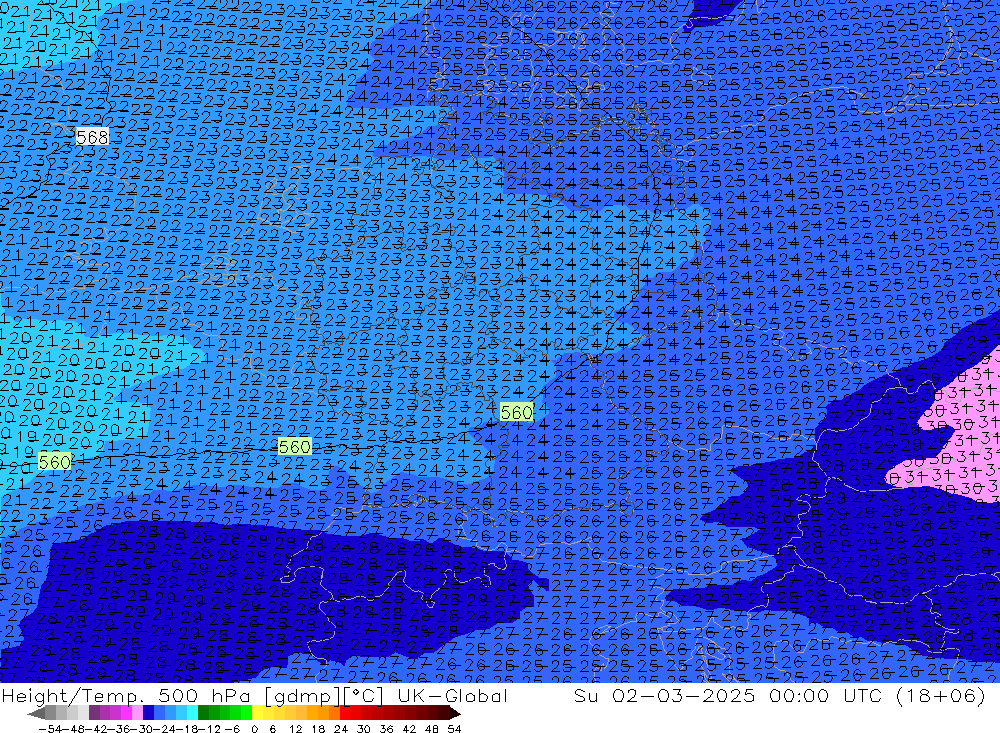Click the legend value '-54'
The width and height of the screenshot is (1000, 733).
coord(50,729)
